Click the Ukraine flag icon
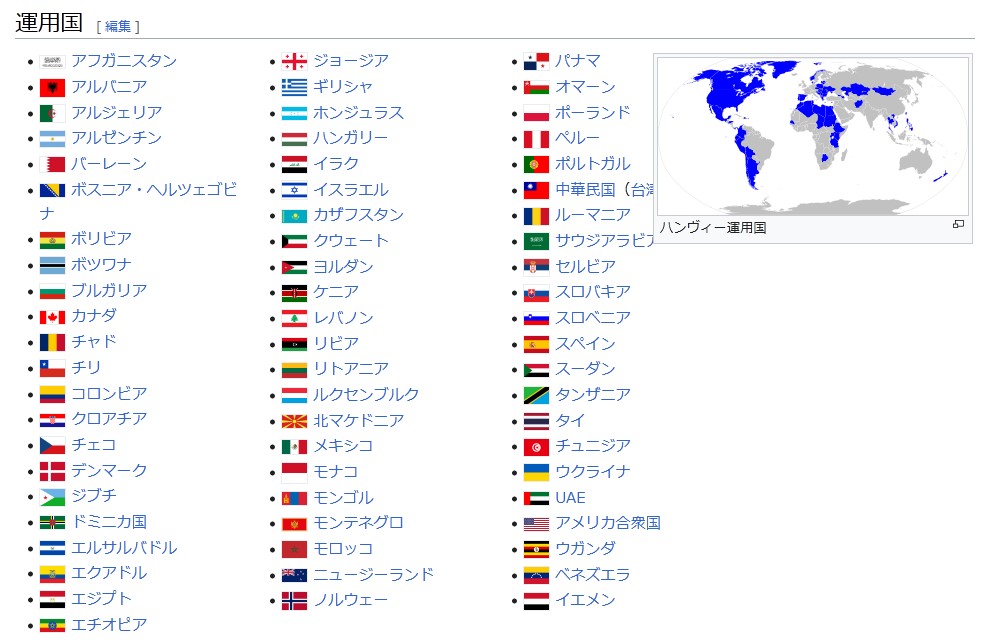The height and width of the screenshot is (642, 988). pos(536,472)
